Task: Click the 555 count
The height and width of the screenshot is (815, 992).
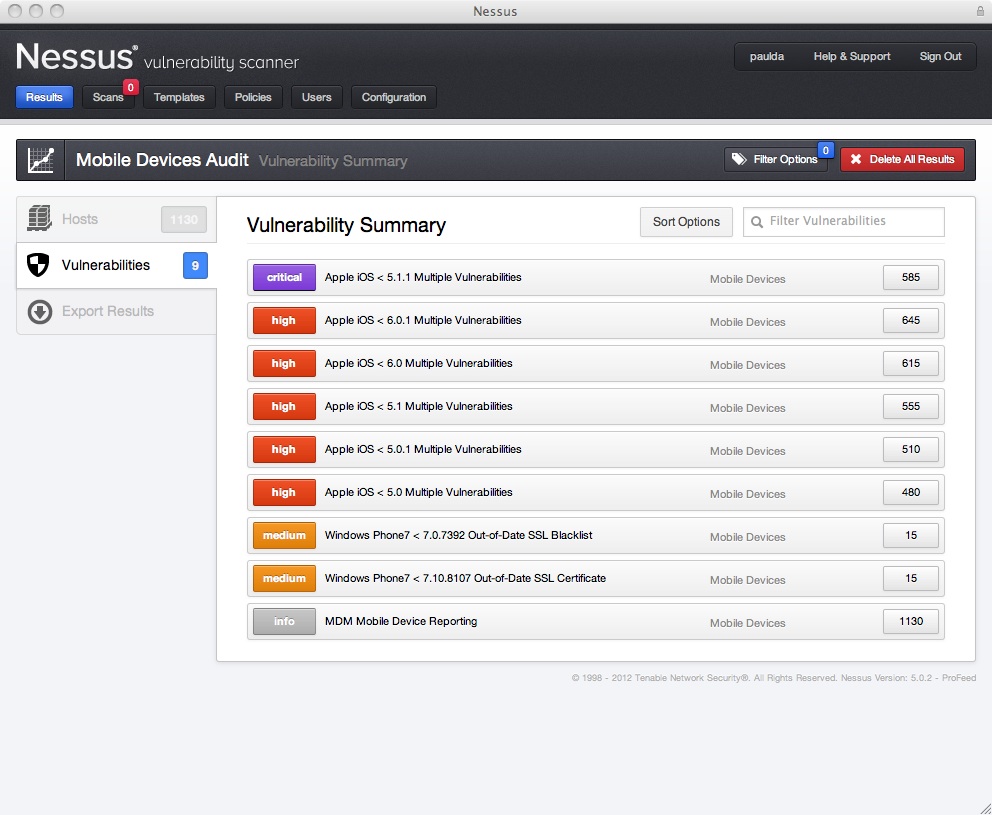Action: (910, 406)
